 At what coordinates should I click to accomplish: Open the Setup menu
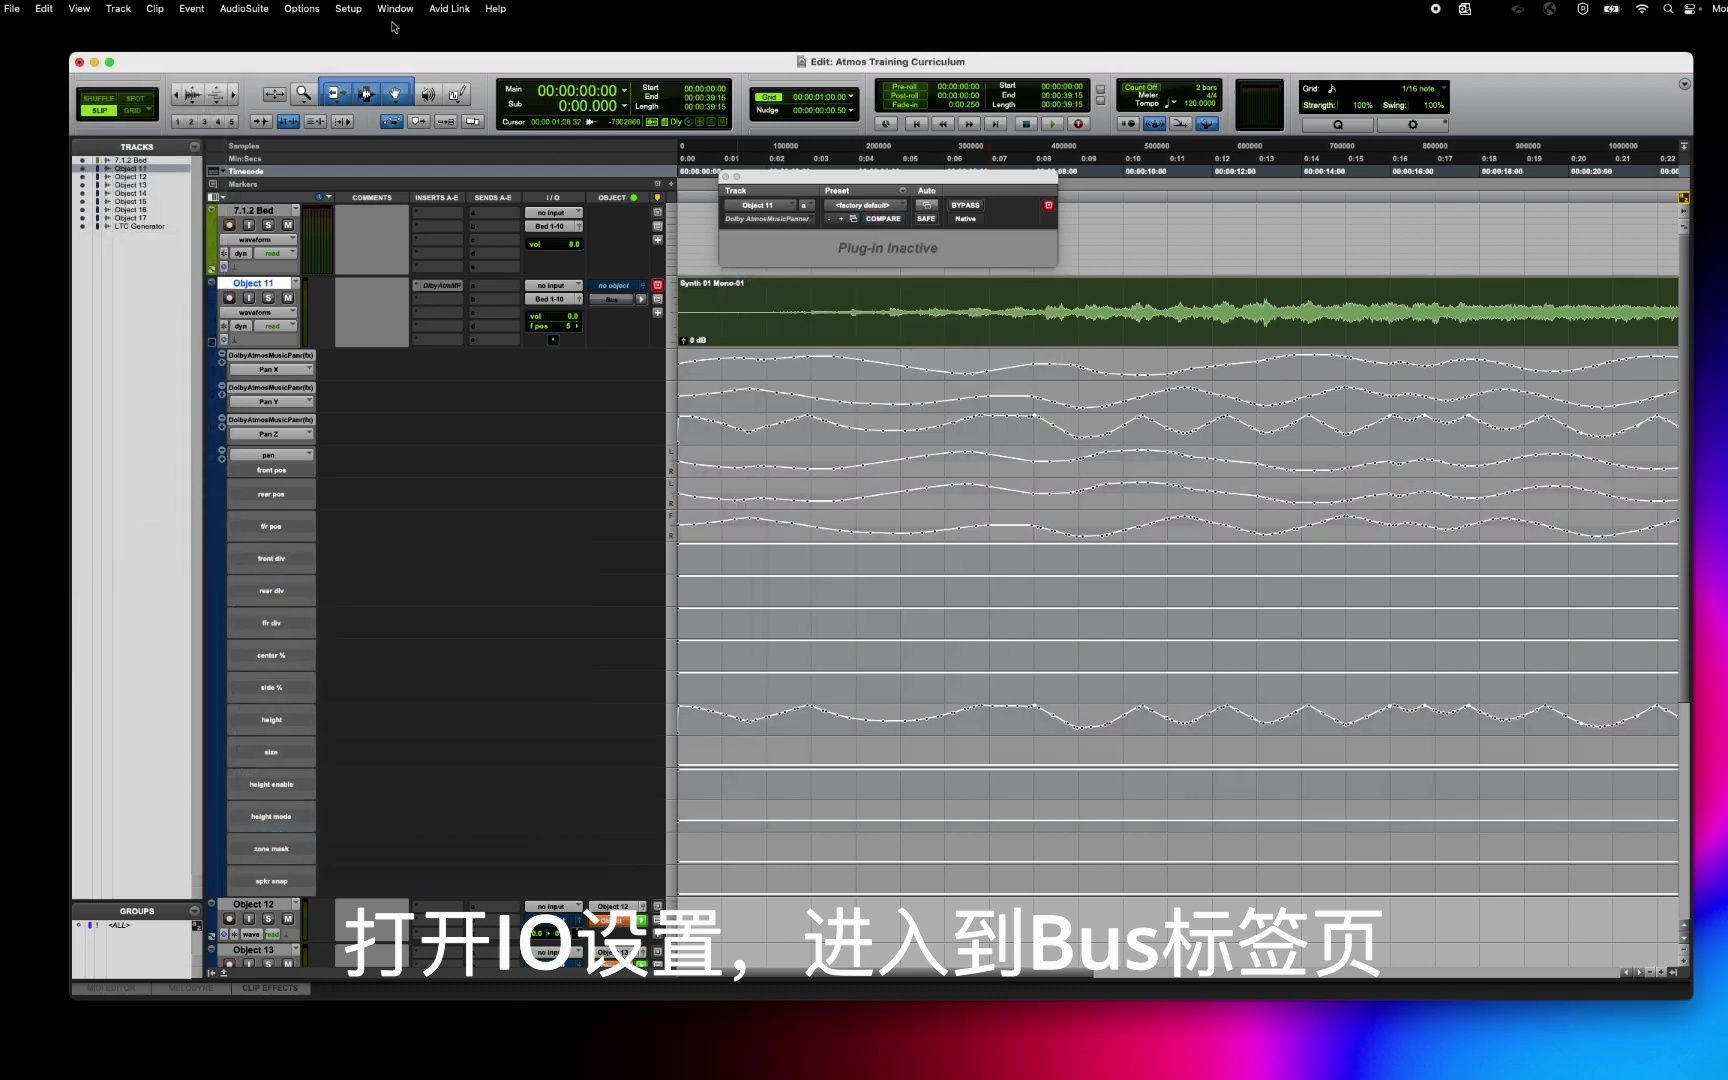[348, 8]
